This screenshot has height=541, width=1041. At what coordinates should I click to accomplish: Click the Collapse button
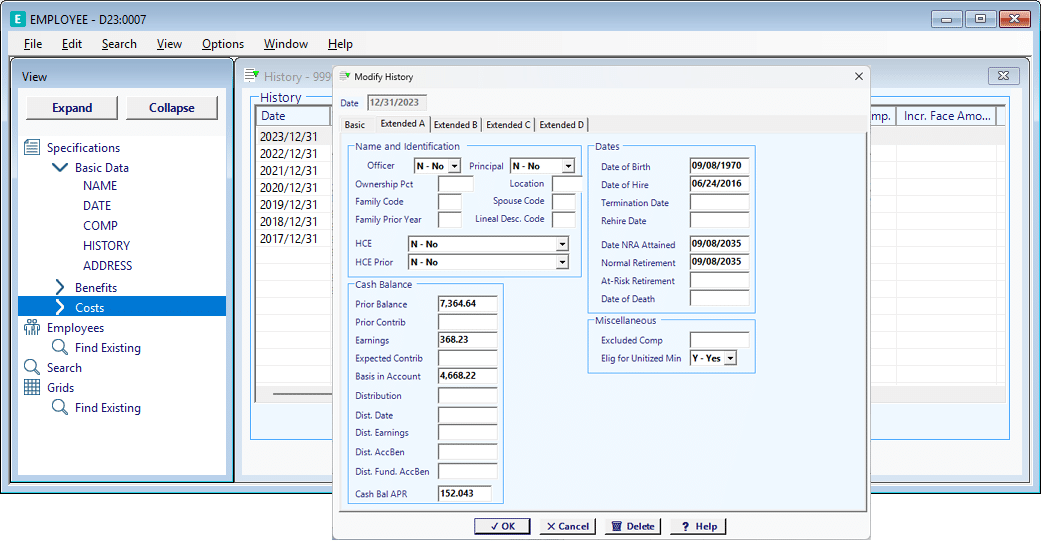pyautogui.click(x=172, y=108)
